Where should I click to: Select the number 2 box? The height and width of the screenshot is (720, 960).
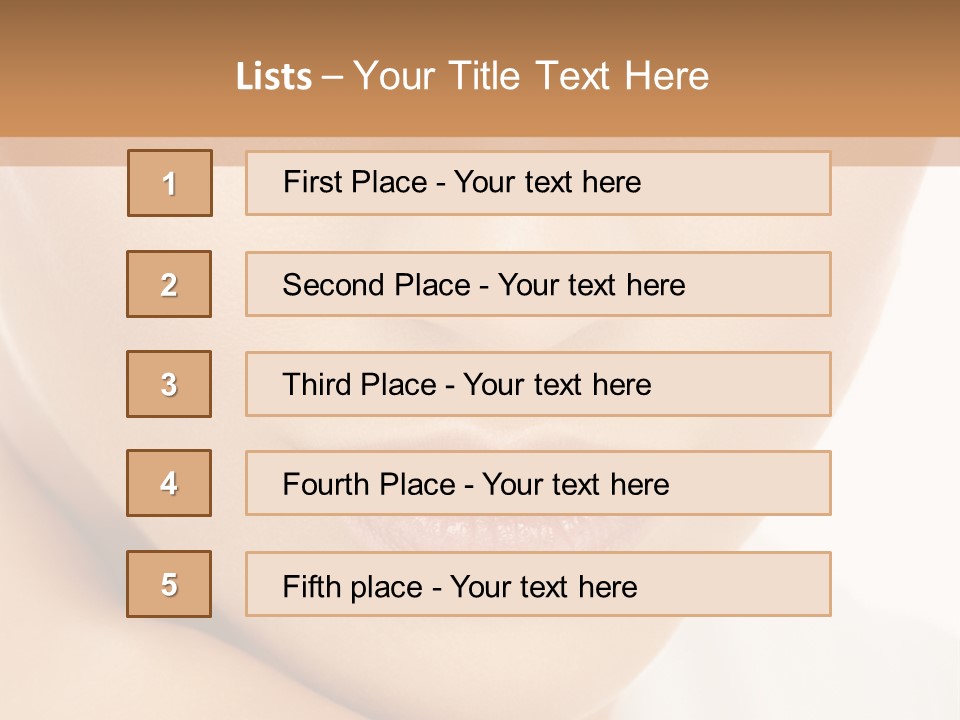click(x=169, y=284)
